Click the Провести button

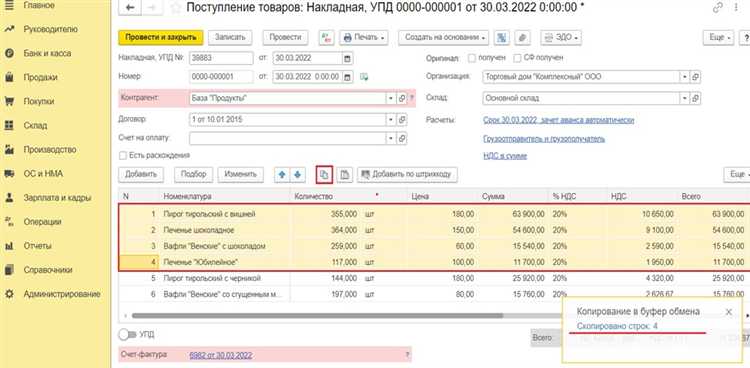click(285, 37)
